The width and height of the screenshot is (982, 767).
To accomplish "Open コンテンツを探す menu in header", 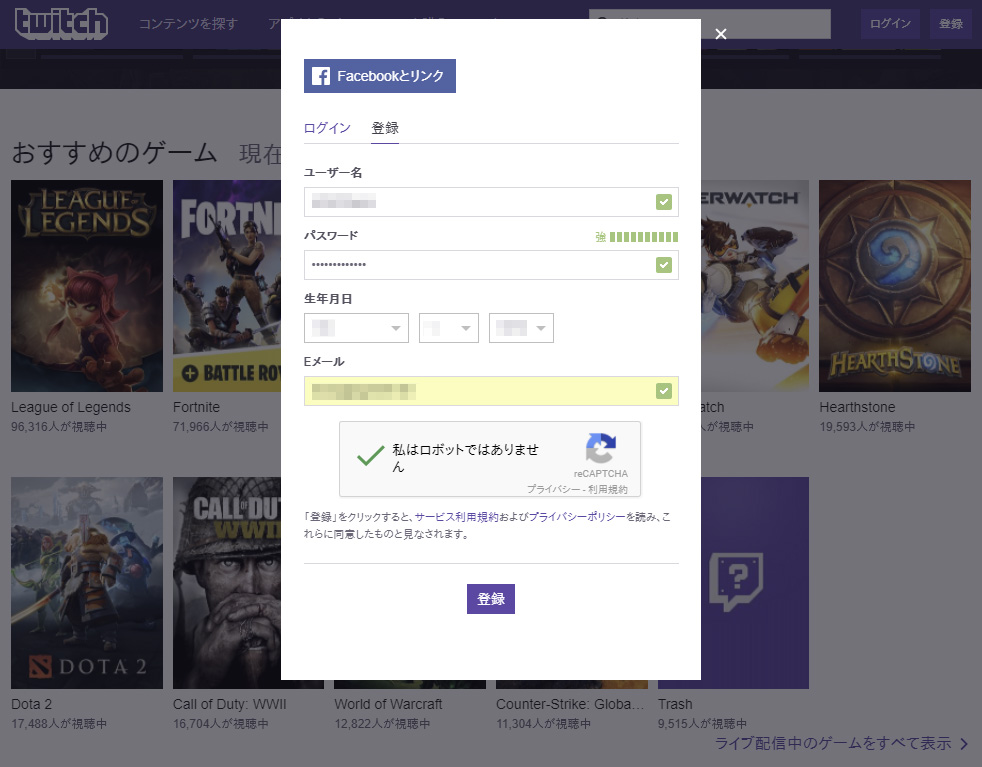I will [x=189, y=24].
